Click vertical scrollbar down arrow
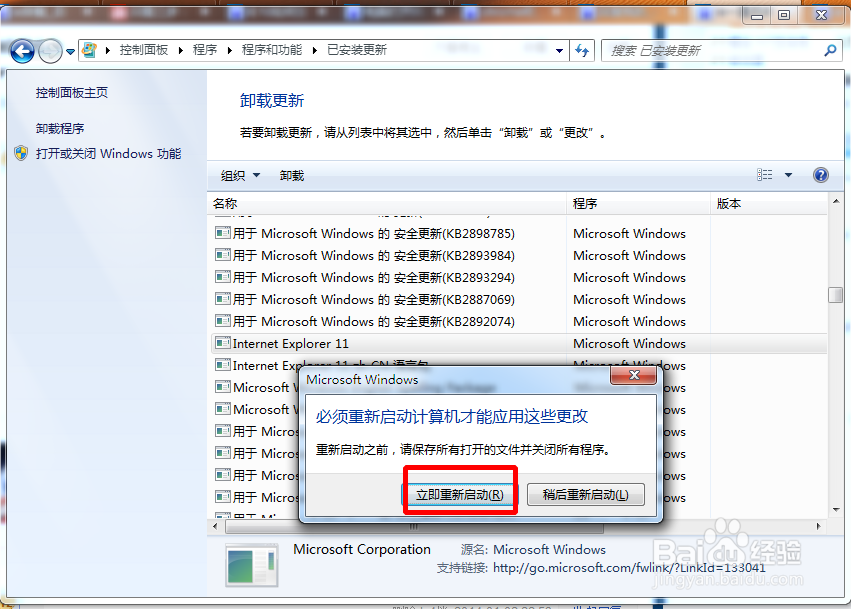The height and width of the screenshot is (609, 851). click(x=836, y=510)
